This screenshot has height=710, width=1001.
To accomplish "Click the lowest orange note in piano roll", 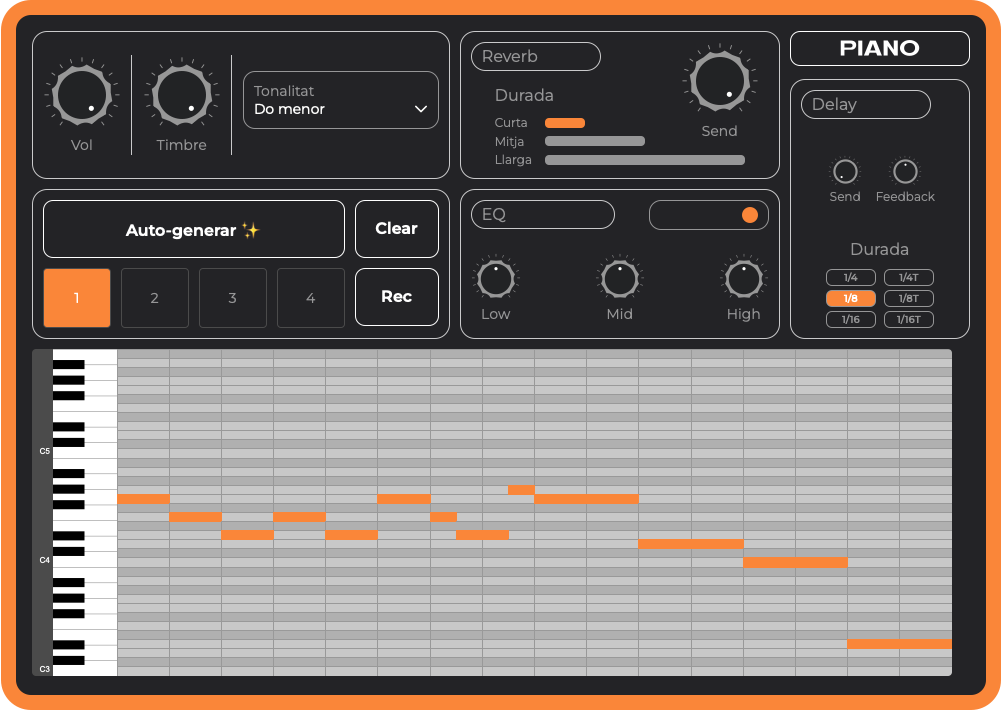I will tap(898, 644).
